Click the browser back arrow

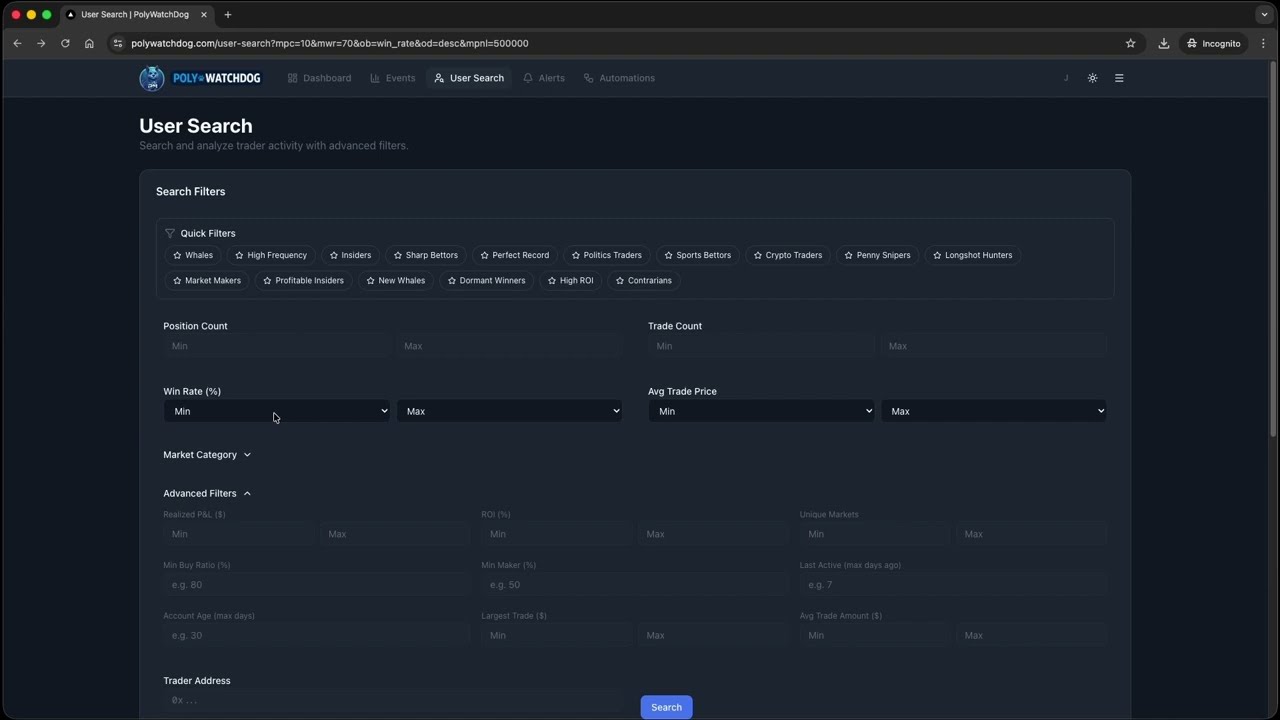tap(17, 43)
